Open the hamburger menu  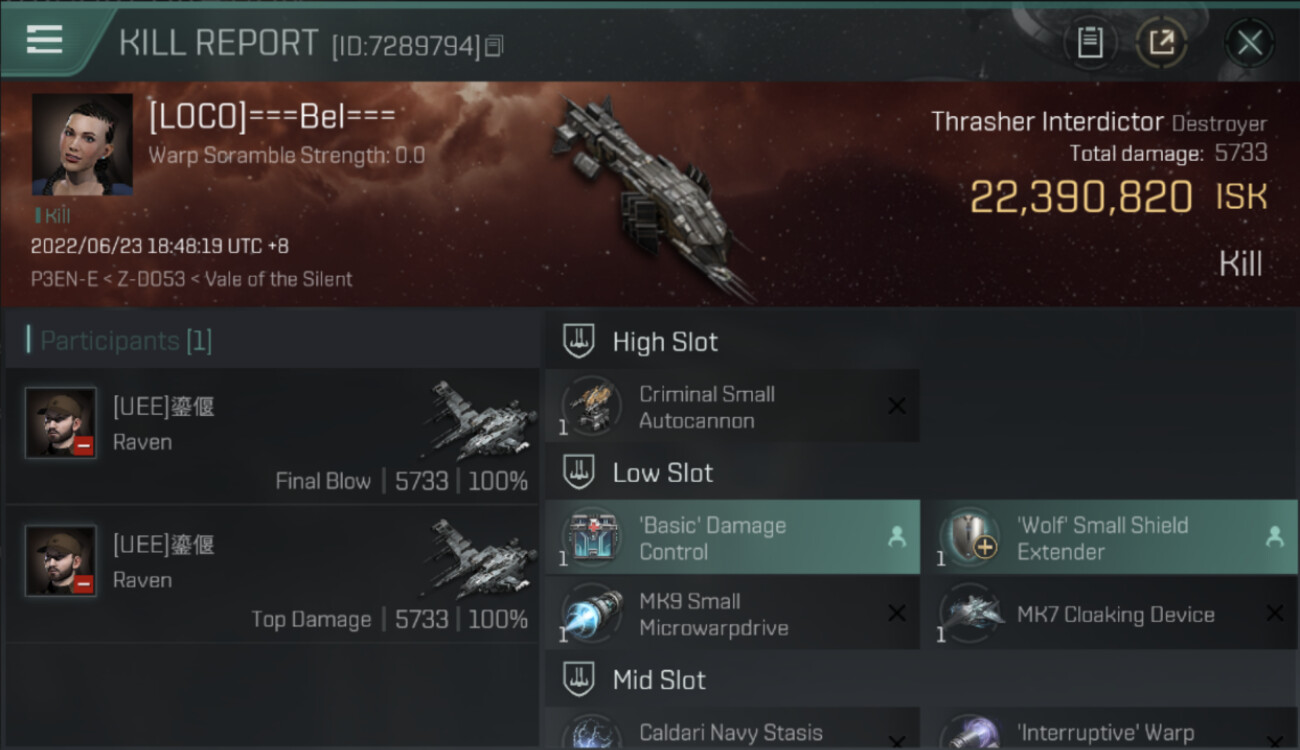coord(44,40)
